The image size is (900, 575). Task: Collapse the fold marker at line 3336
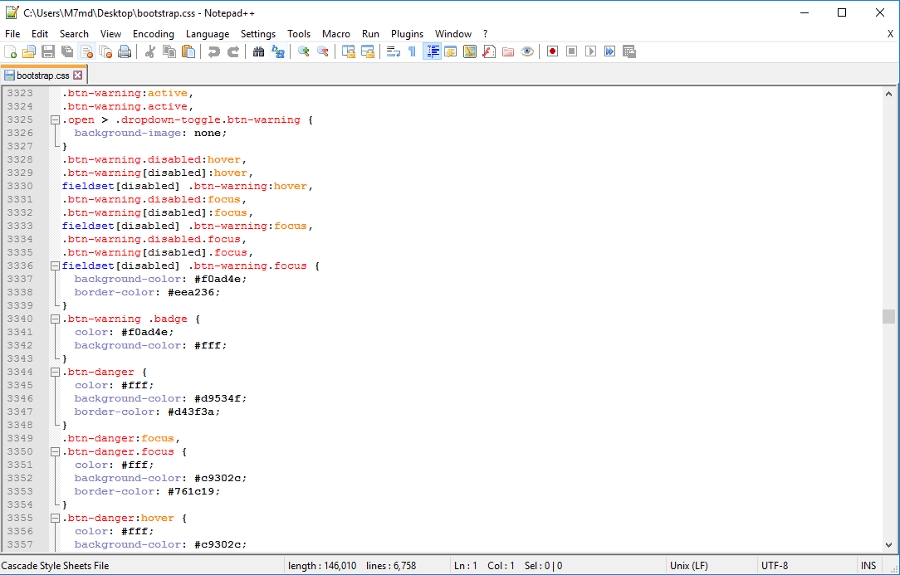click(x=55, y=266)
